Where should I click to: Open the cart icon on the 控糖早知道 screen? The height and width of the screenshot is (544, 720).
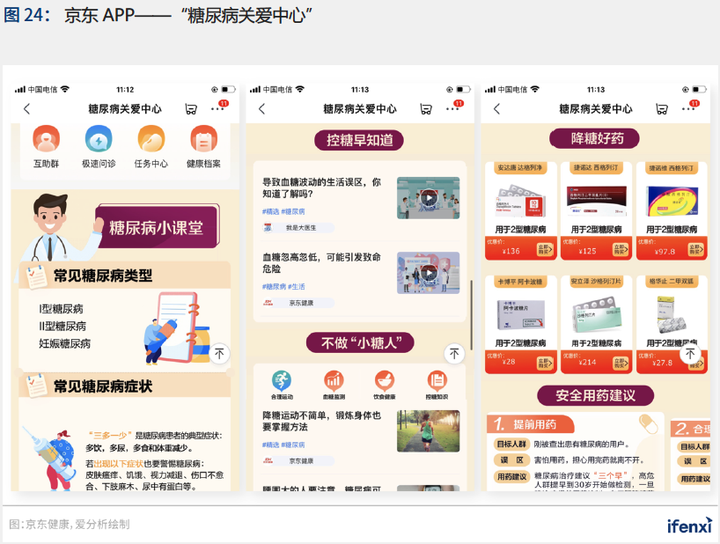[426, 109]
